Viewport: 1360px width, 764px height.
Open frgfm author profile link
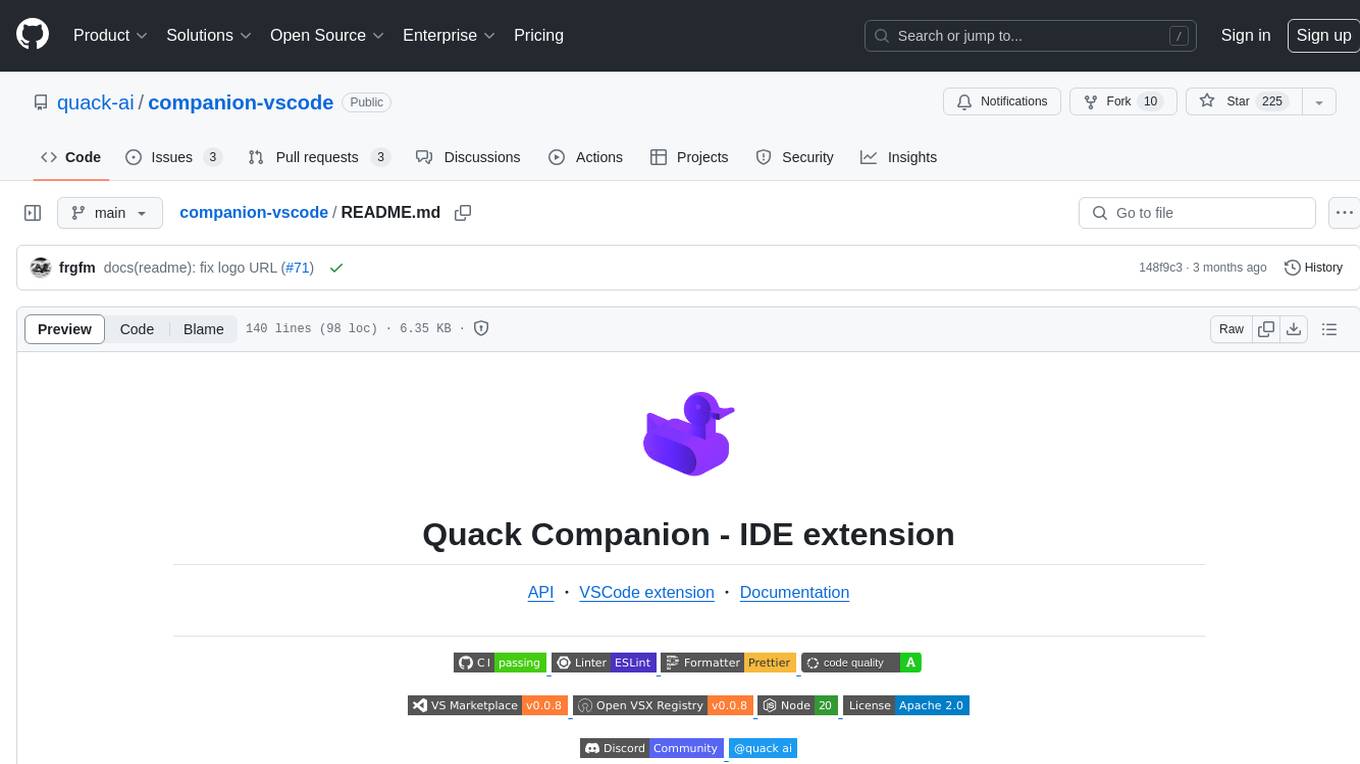(77, 268)
